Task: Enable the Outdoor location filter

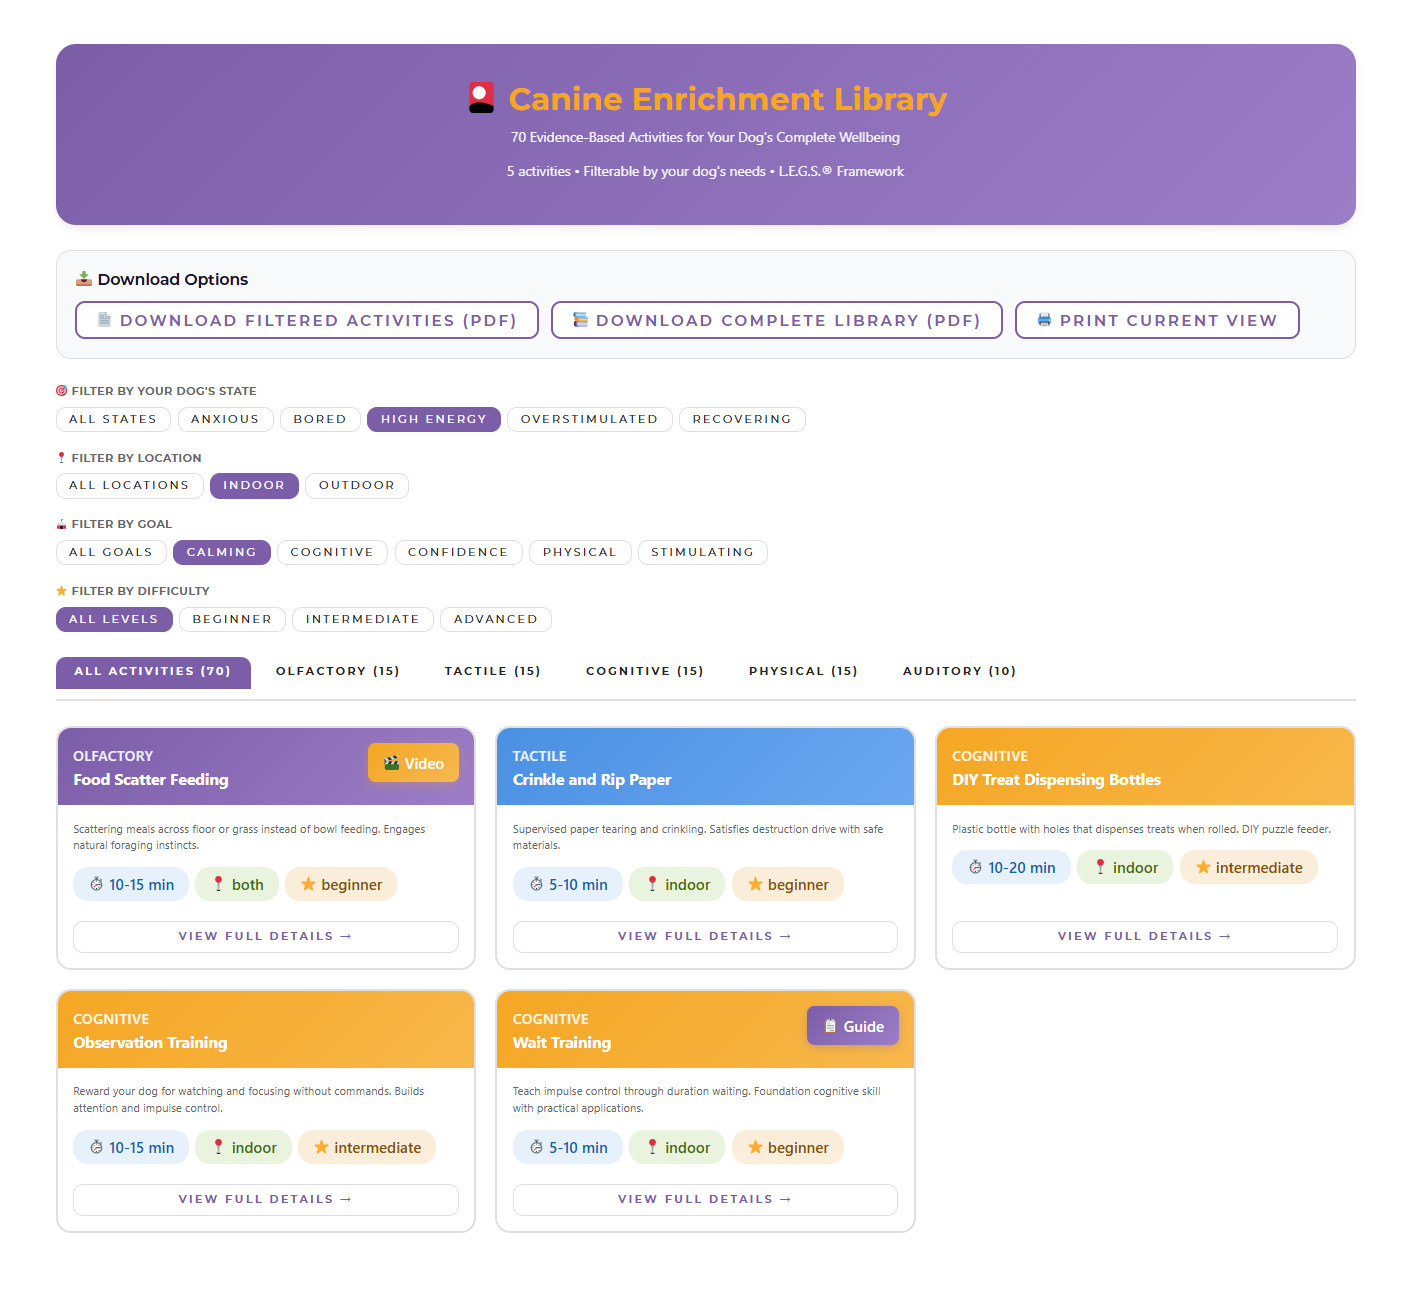Action: [356, 485]
